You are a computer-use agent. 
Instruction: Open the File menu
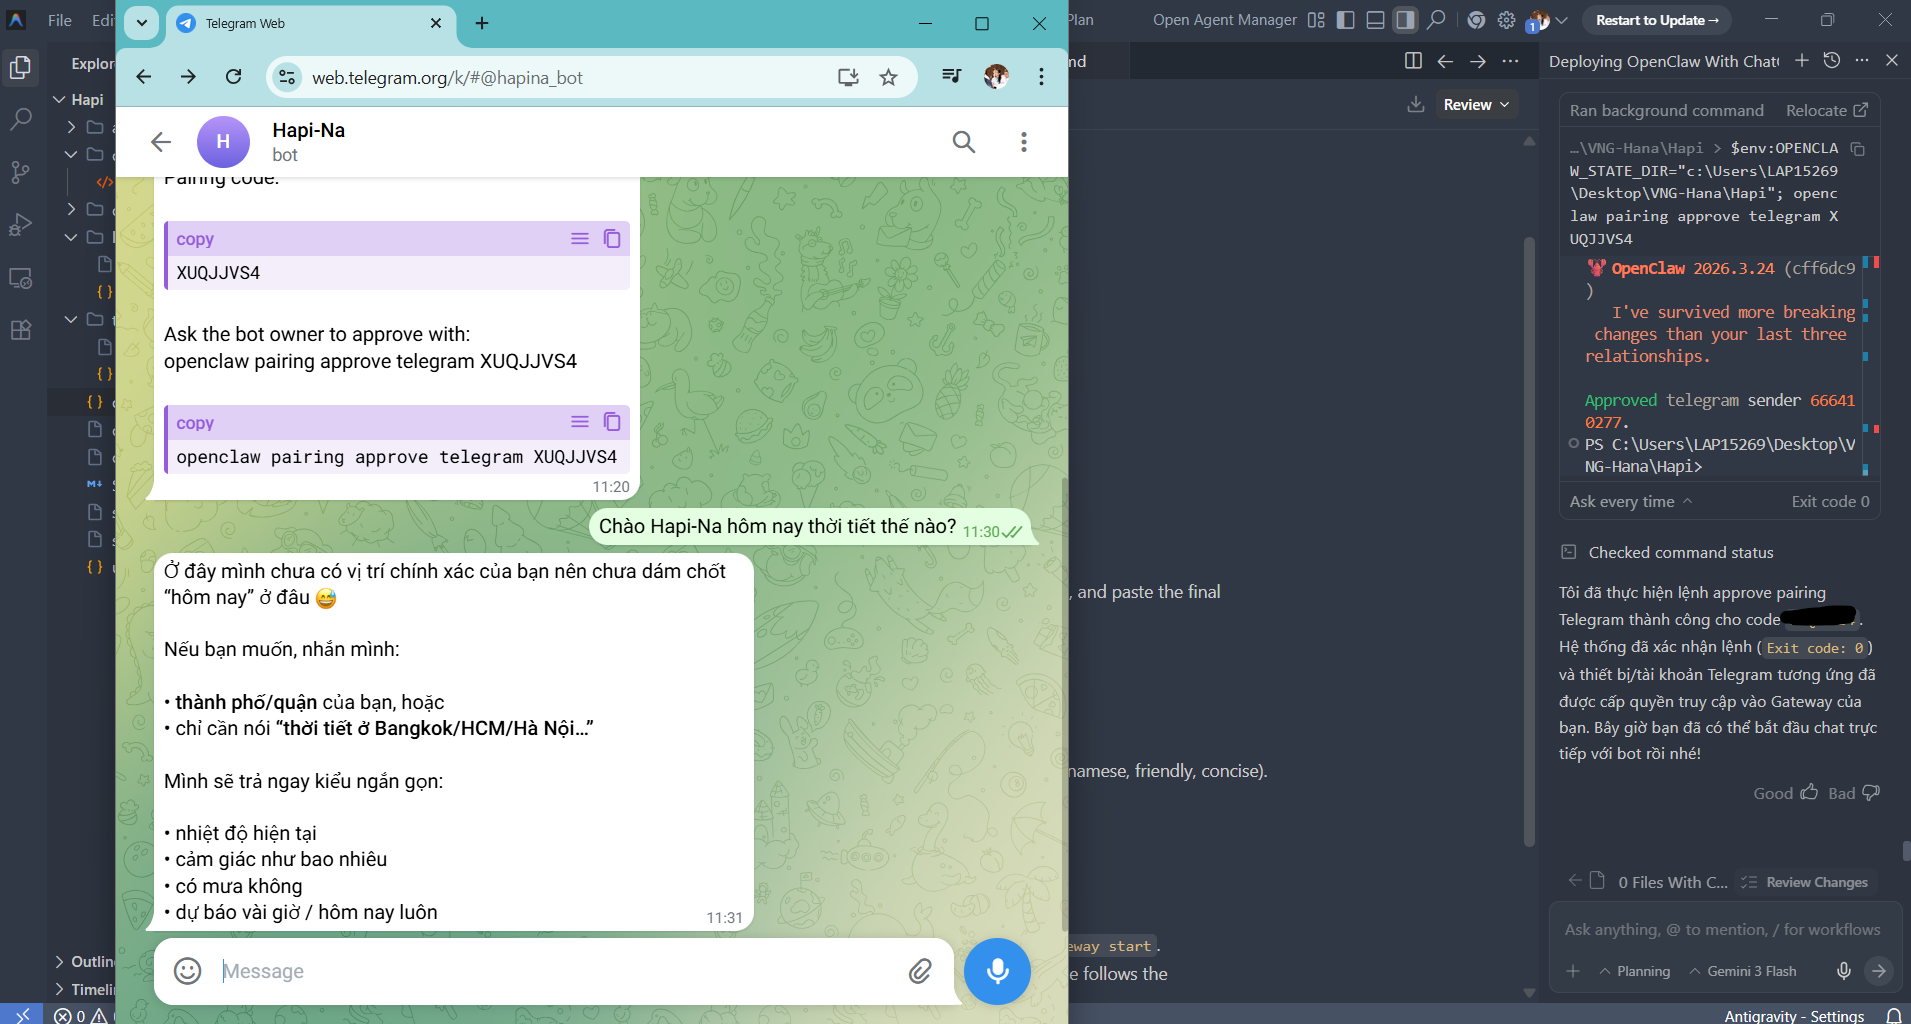60,20
